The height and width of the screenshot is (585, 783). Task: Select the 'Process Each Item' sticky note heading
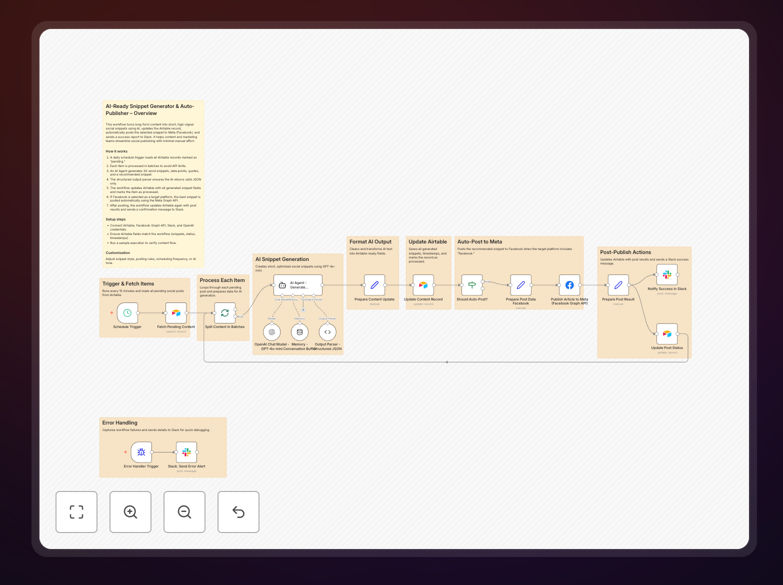[222, 280]
